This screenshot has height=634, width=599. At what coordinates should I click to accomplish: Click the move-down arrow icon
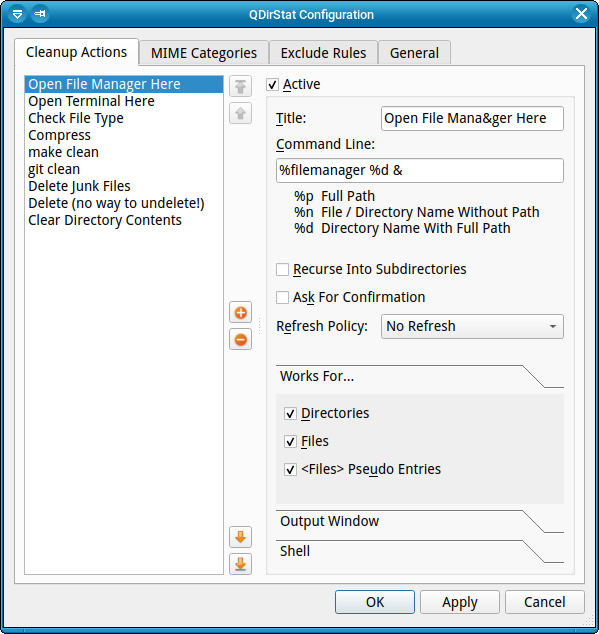coord(240,537)
